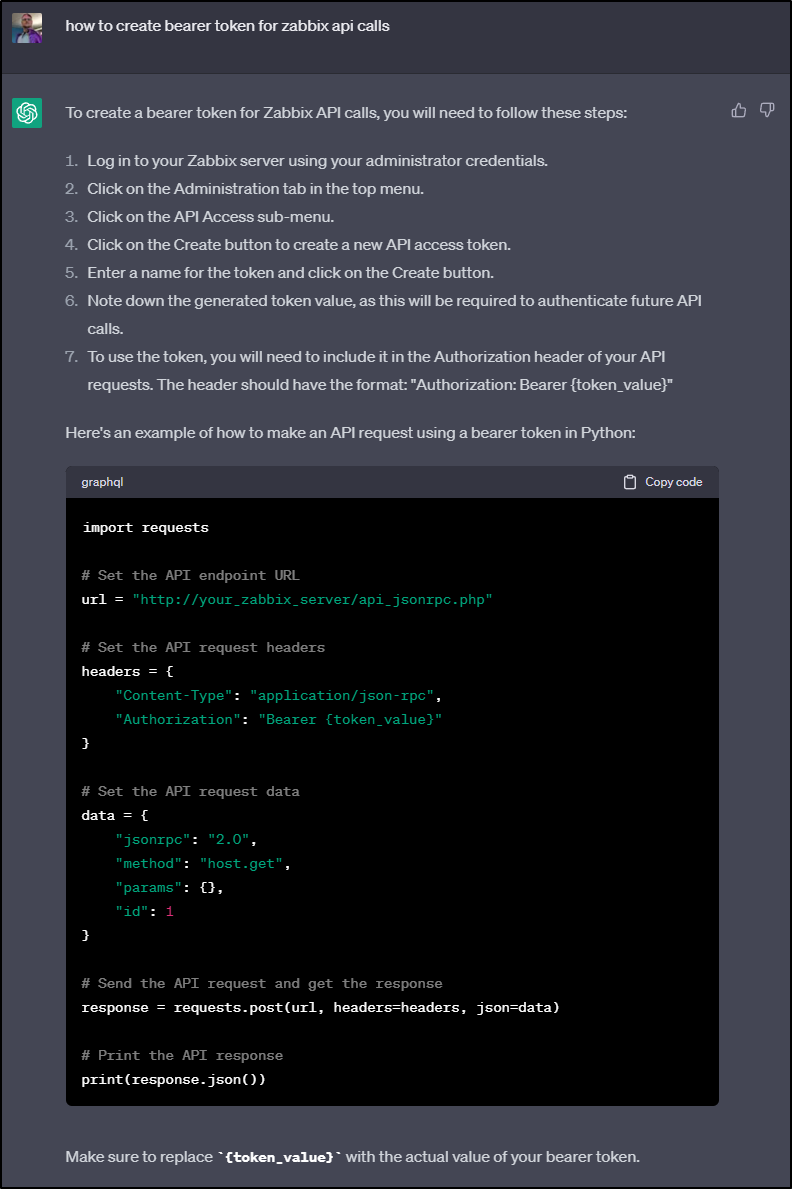Click step 7 about Authorization header

pyautogui.click(x=380, y=371)
